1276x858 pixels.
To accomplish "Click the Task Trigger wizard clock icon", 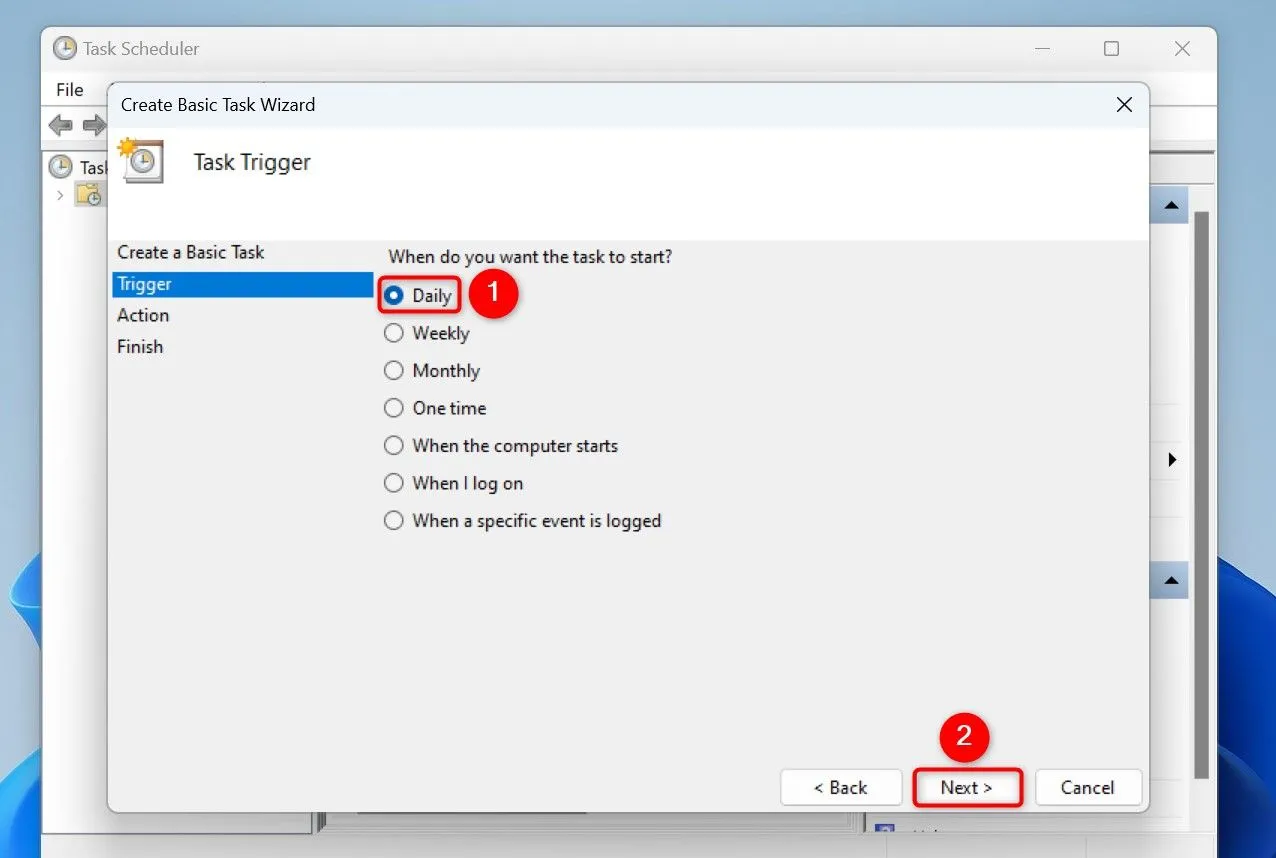I will pyautogui.click(x=140, y=161).
